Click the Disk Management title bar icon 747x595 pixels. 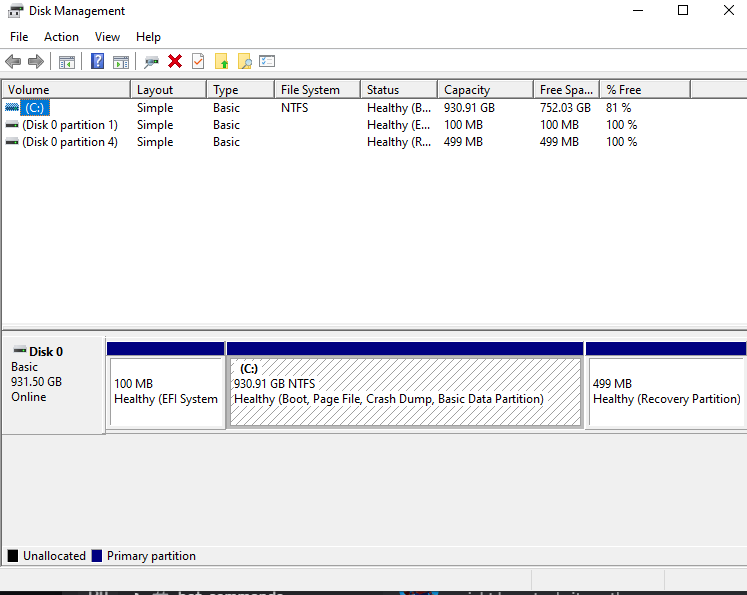16,10
